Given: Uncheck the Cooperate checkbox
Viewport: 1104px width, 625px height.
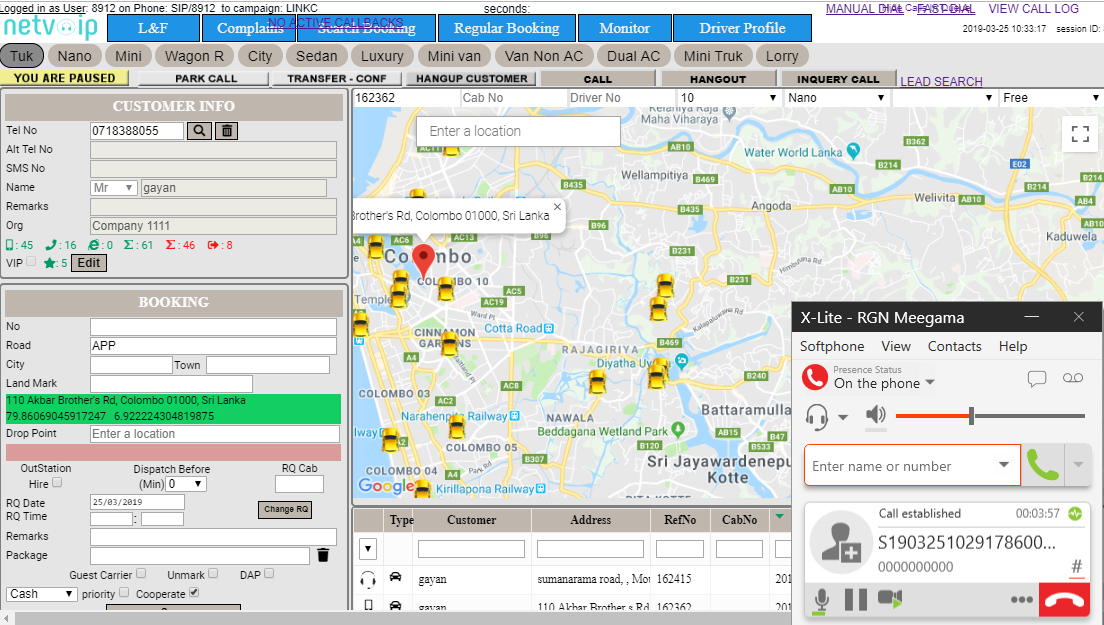Looking at the screenshot, I should (x=194, y=592).
